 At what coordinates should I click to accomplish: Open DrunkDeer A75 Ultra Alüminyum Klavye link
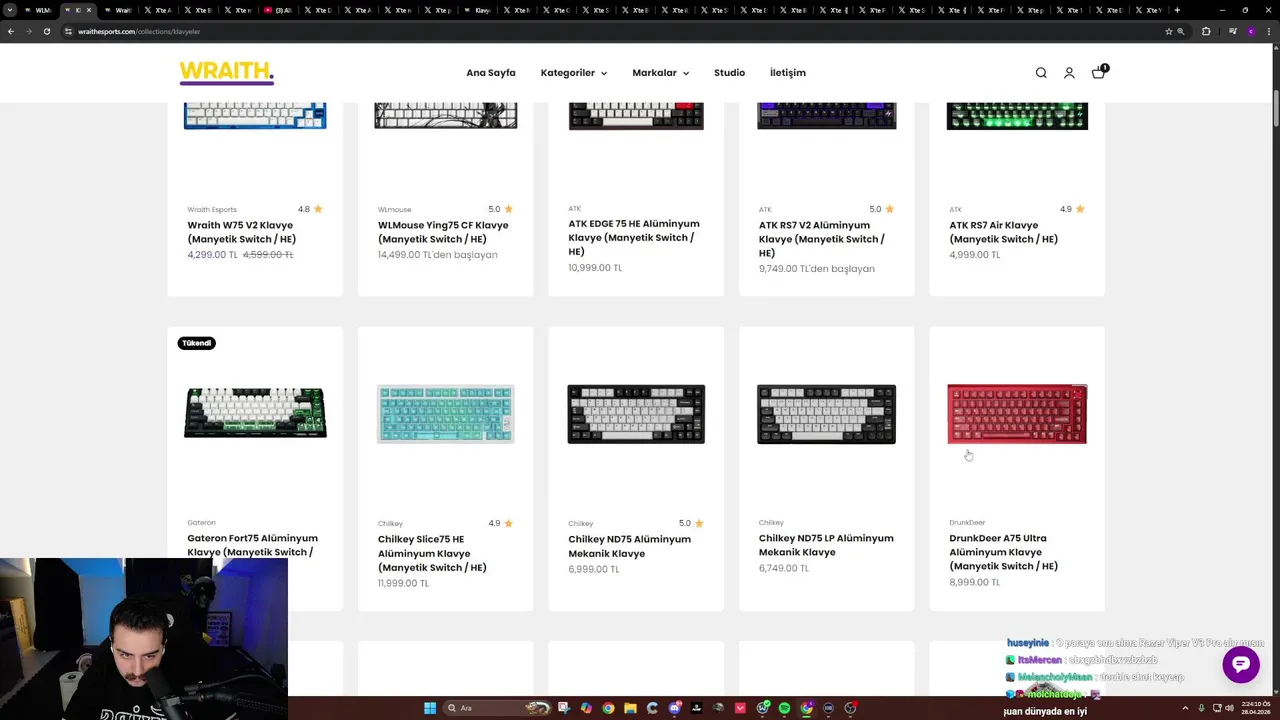[1003, 552]
